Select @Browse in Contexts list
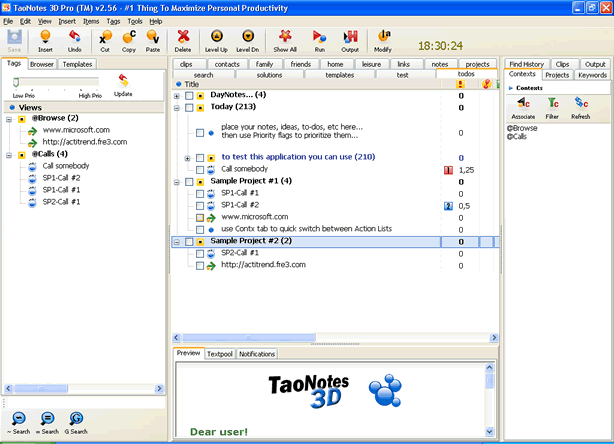The image size is (614, 444). coord(522,128)
